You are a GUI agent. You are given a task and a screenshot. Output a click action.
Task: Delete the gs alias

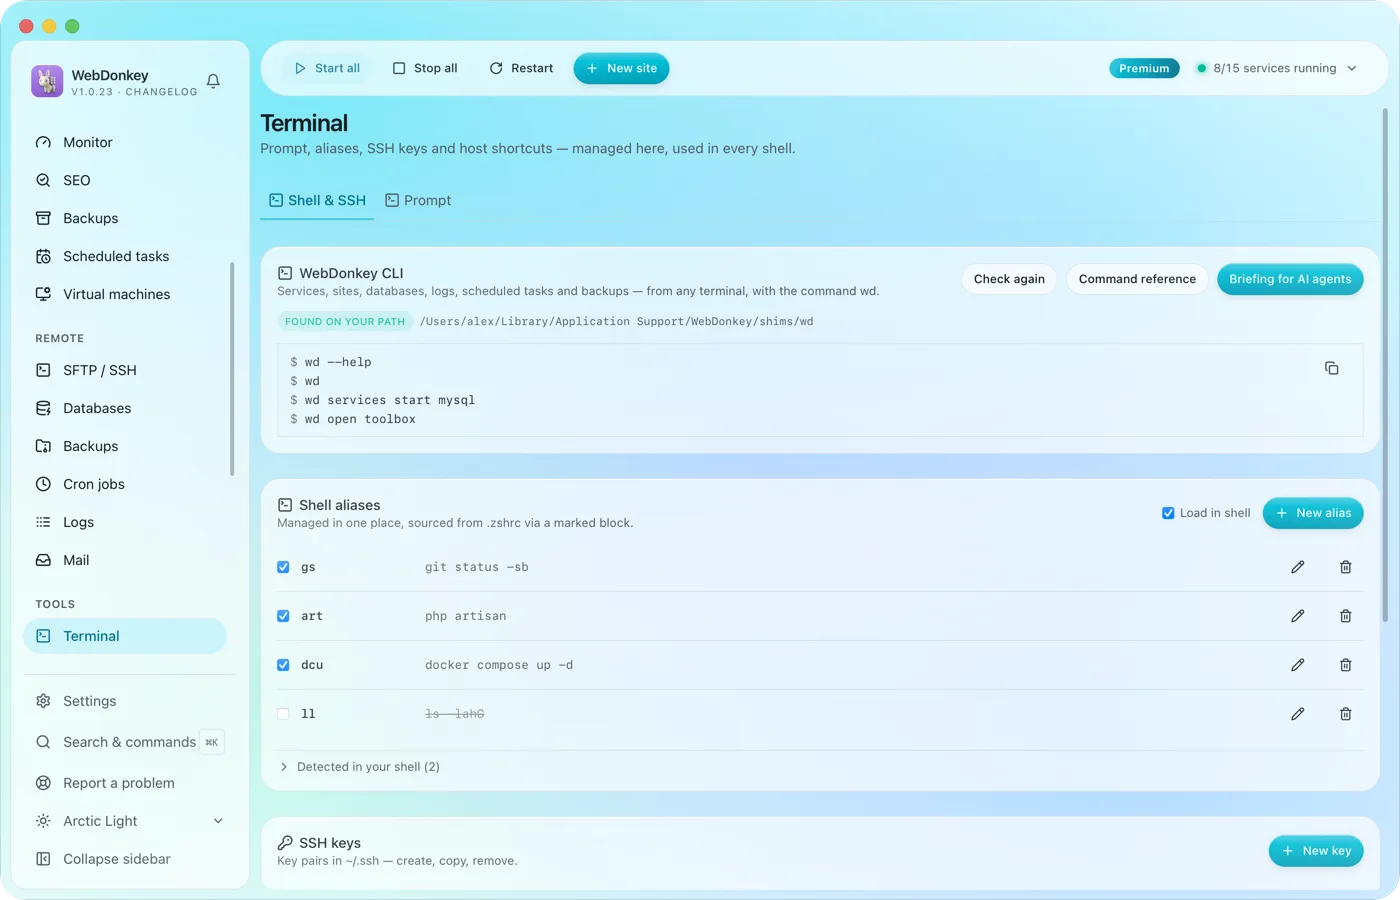(x=1345, y=567)
